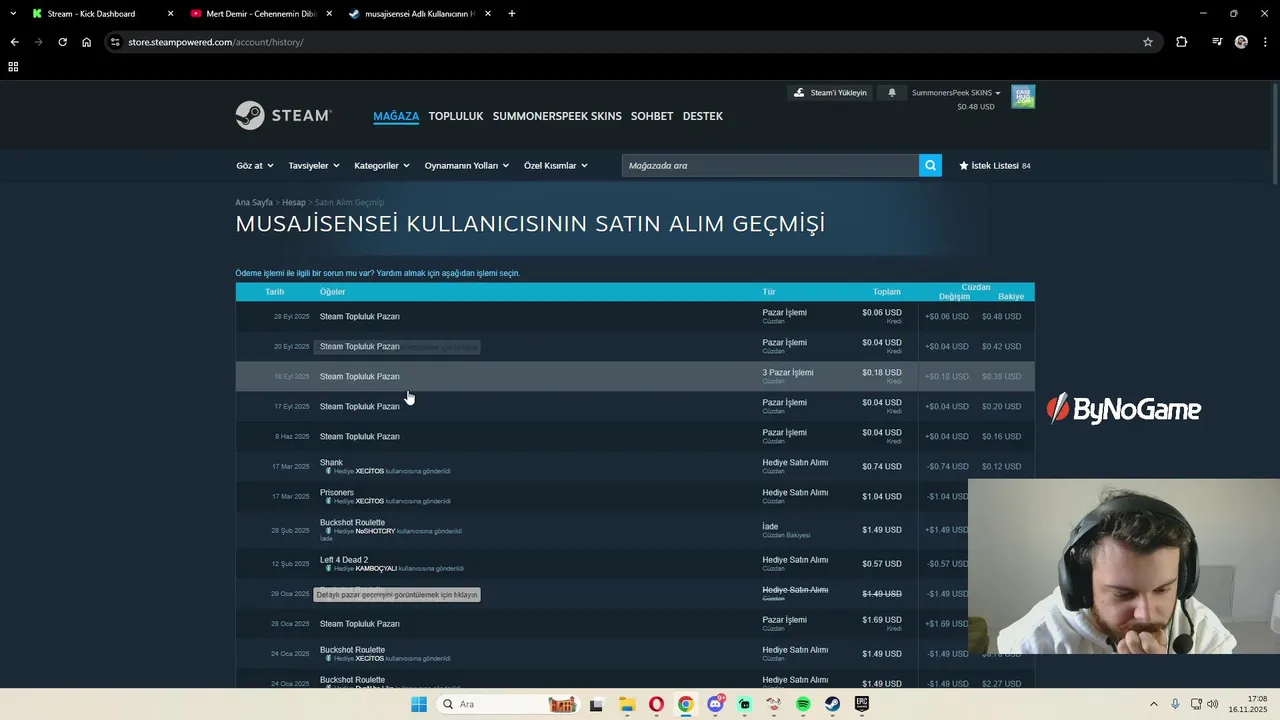Open the notification bell
The height and width of the screenshot is (720, 1280).
(892, 93)
